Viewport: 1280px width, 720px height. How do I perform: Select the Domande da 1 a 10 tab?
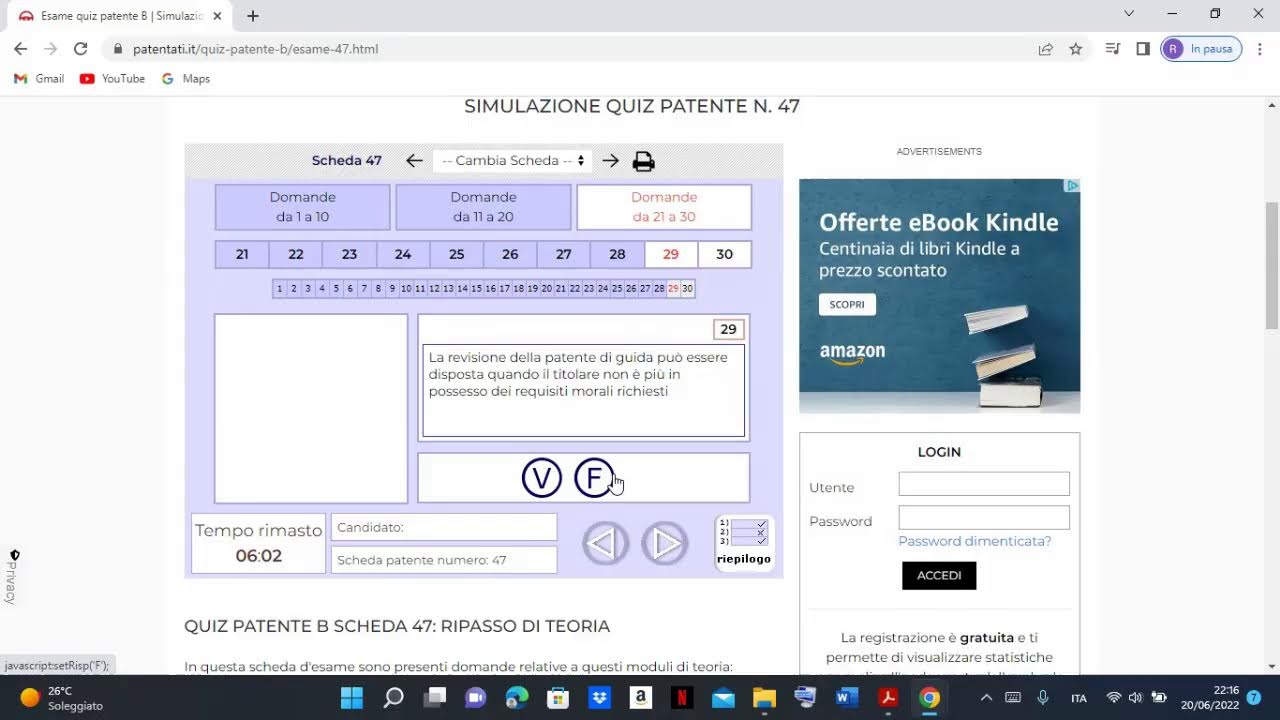click(x=302, y=207)
